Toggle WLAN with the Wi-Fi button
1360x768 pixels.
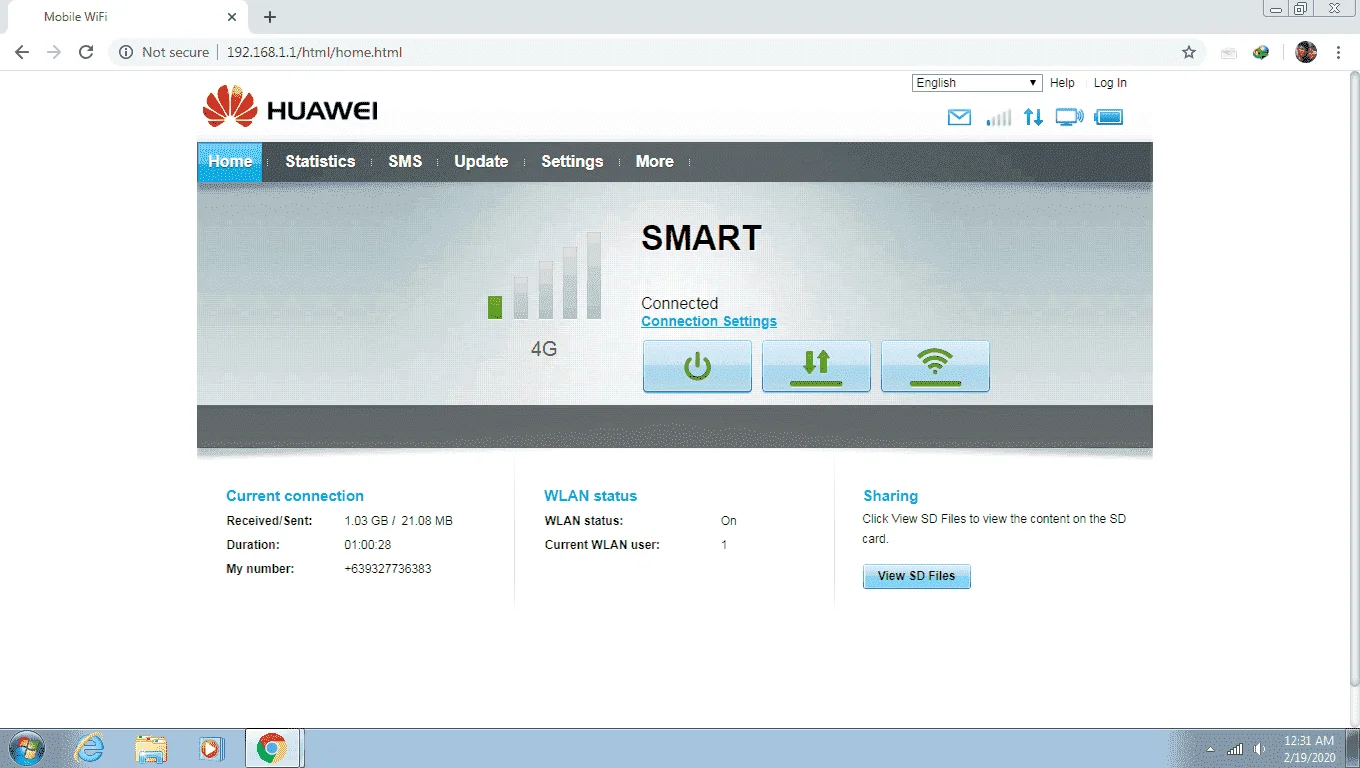(x=935, y=366)
